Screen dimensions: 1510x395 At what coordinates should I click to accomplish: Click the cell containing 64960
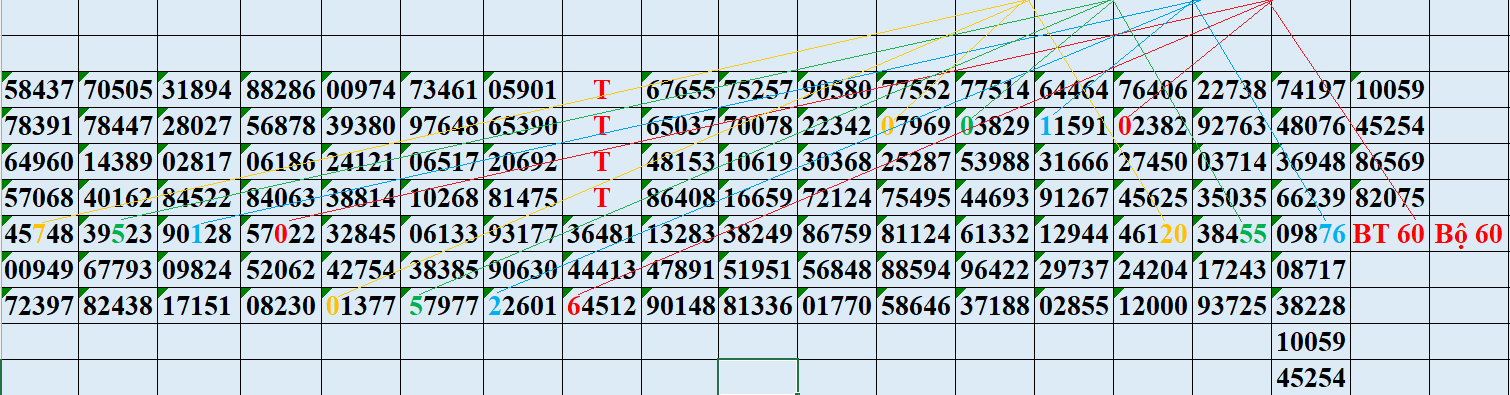(40, 162)
